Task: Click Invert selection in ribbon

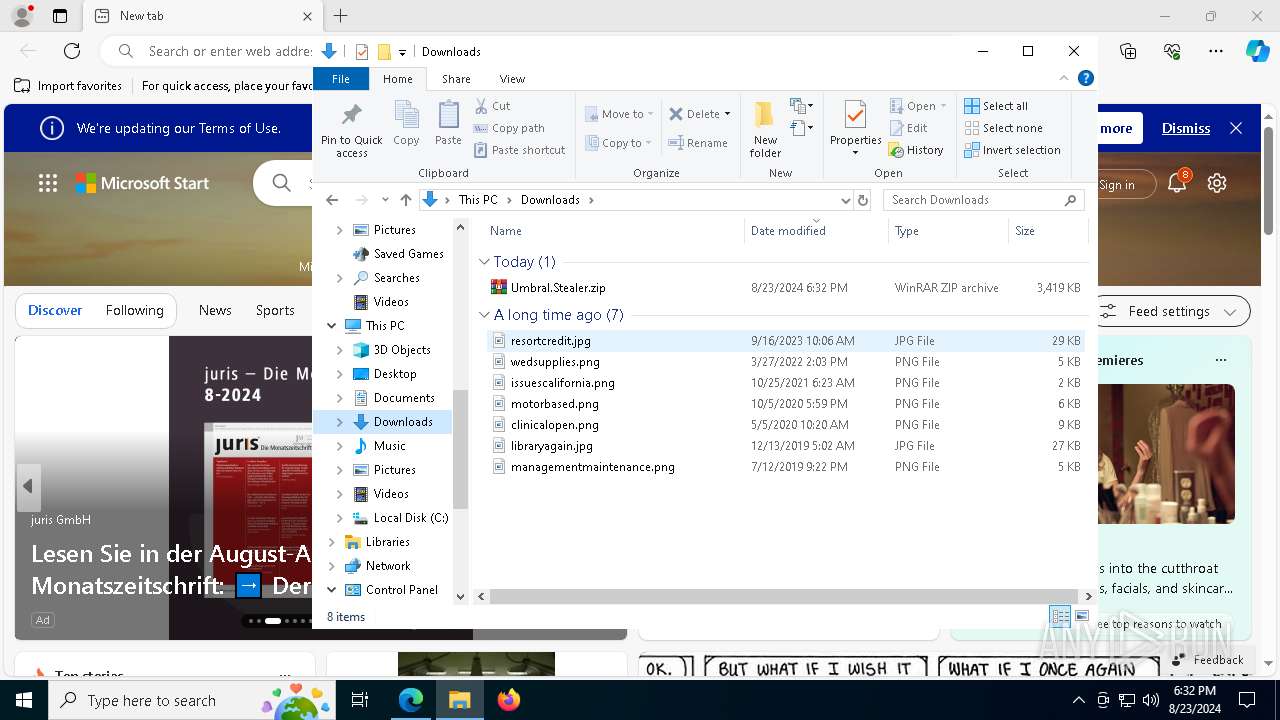Action: tap(1012, 150)
